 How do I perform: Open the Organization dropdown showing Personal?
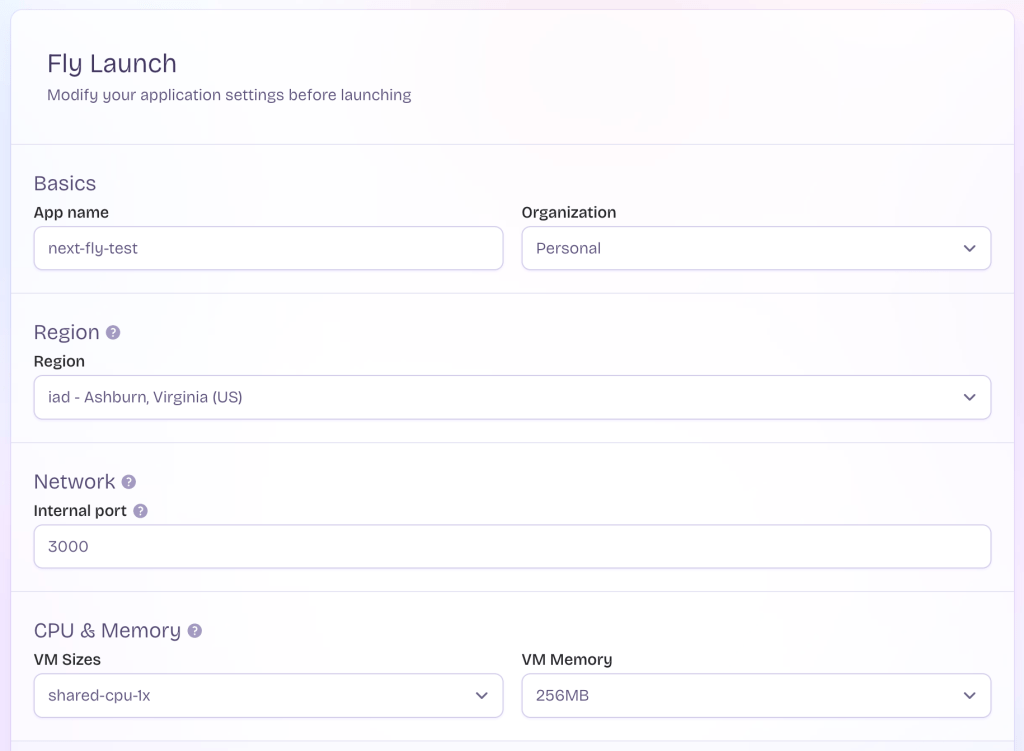(755, 248)
